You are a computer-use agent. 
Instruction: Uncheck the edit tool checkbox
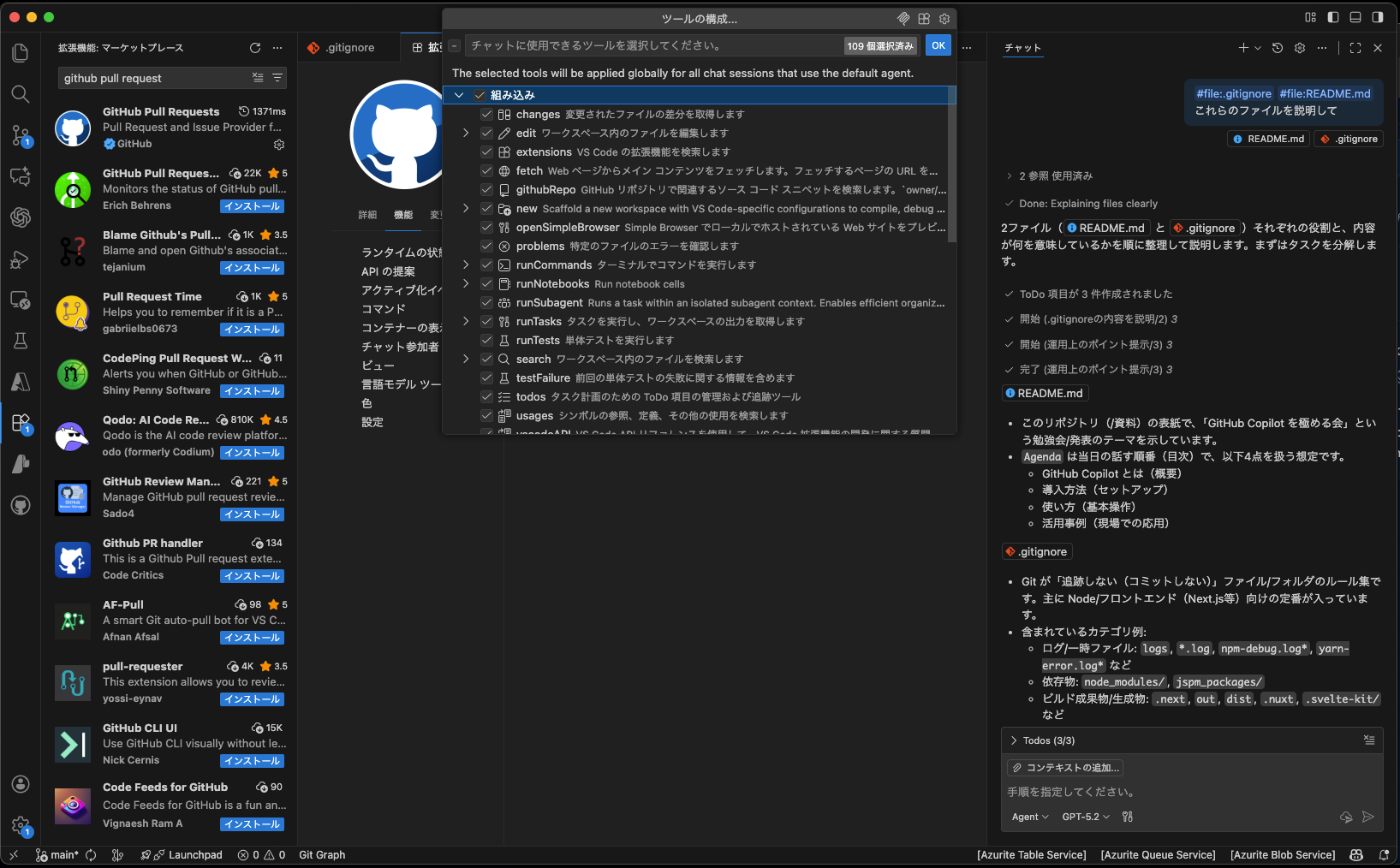point(487,133)
